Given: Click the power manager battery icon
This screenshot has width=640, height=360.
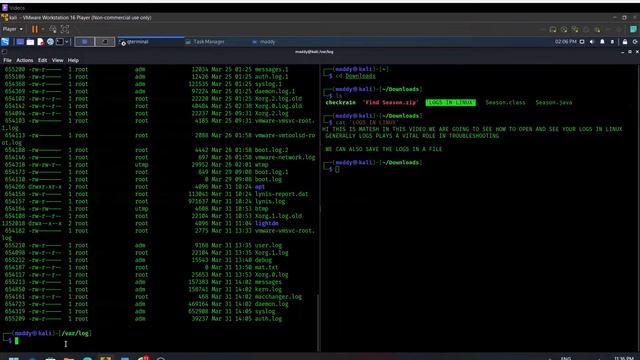Looking at the screenshot, I should [612, 42].
